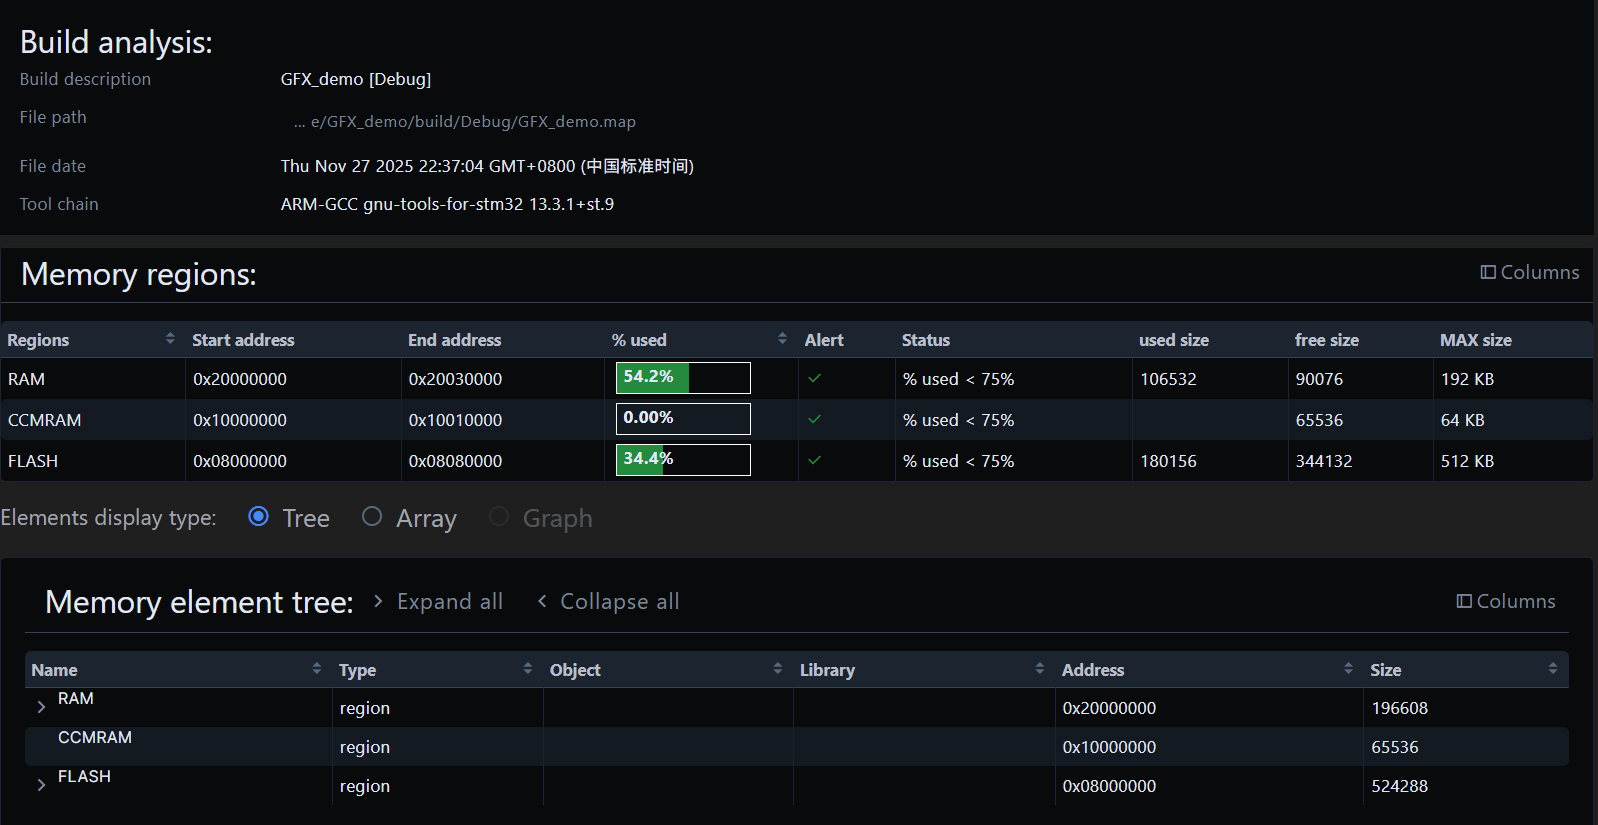Image resolution: width=1598 pixels, height=825 pixels.
Task: Sort by the Regions column sort icon
Action: coord(170,339)
